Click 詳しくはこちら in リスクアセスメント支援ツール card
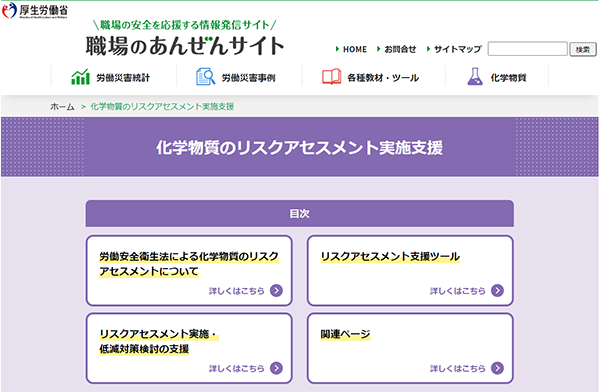This screenshot has width=600, height=392. pos(458,291)
